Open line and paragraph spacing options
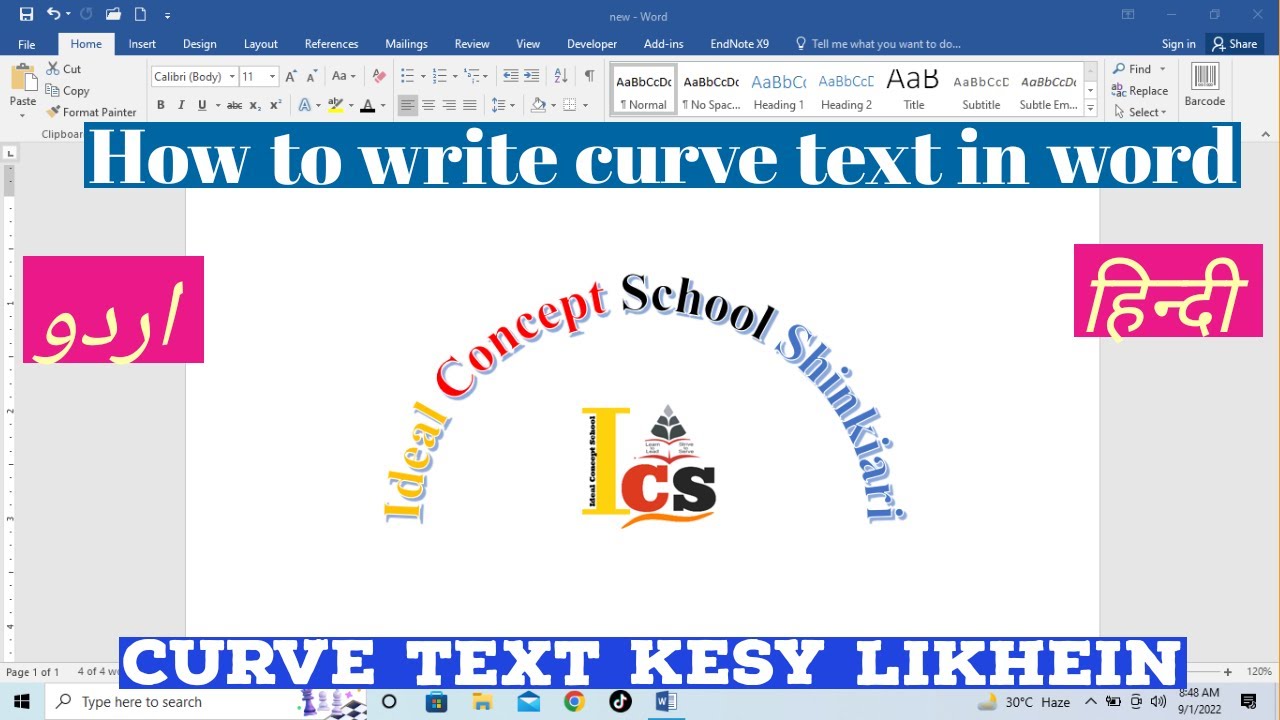 [x=502, y=105]
